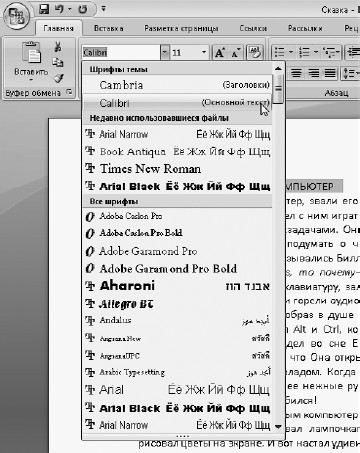Switch to the Главная tab
The image size is (360, 453).
click(58, 28)
